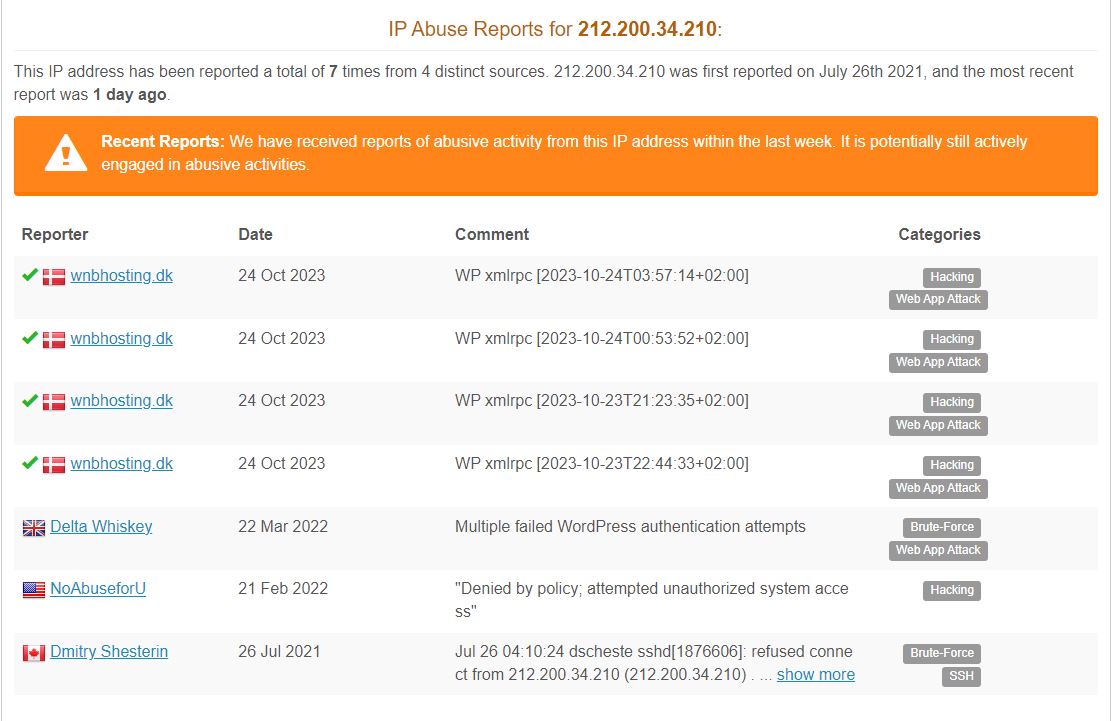The height and width of the screenshot is (721, 1113).
Task: Click the green checkmark in the fourth wnbhosting.dk row
Action: (x=30, y=463)
